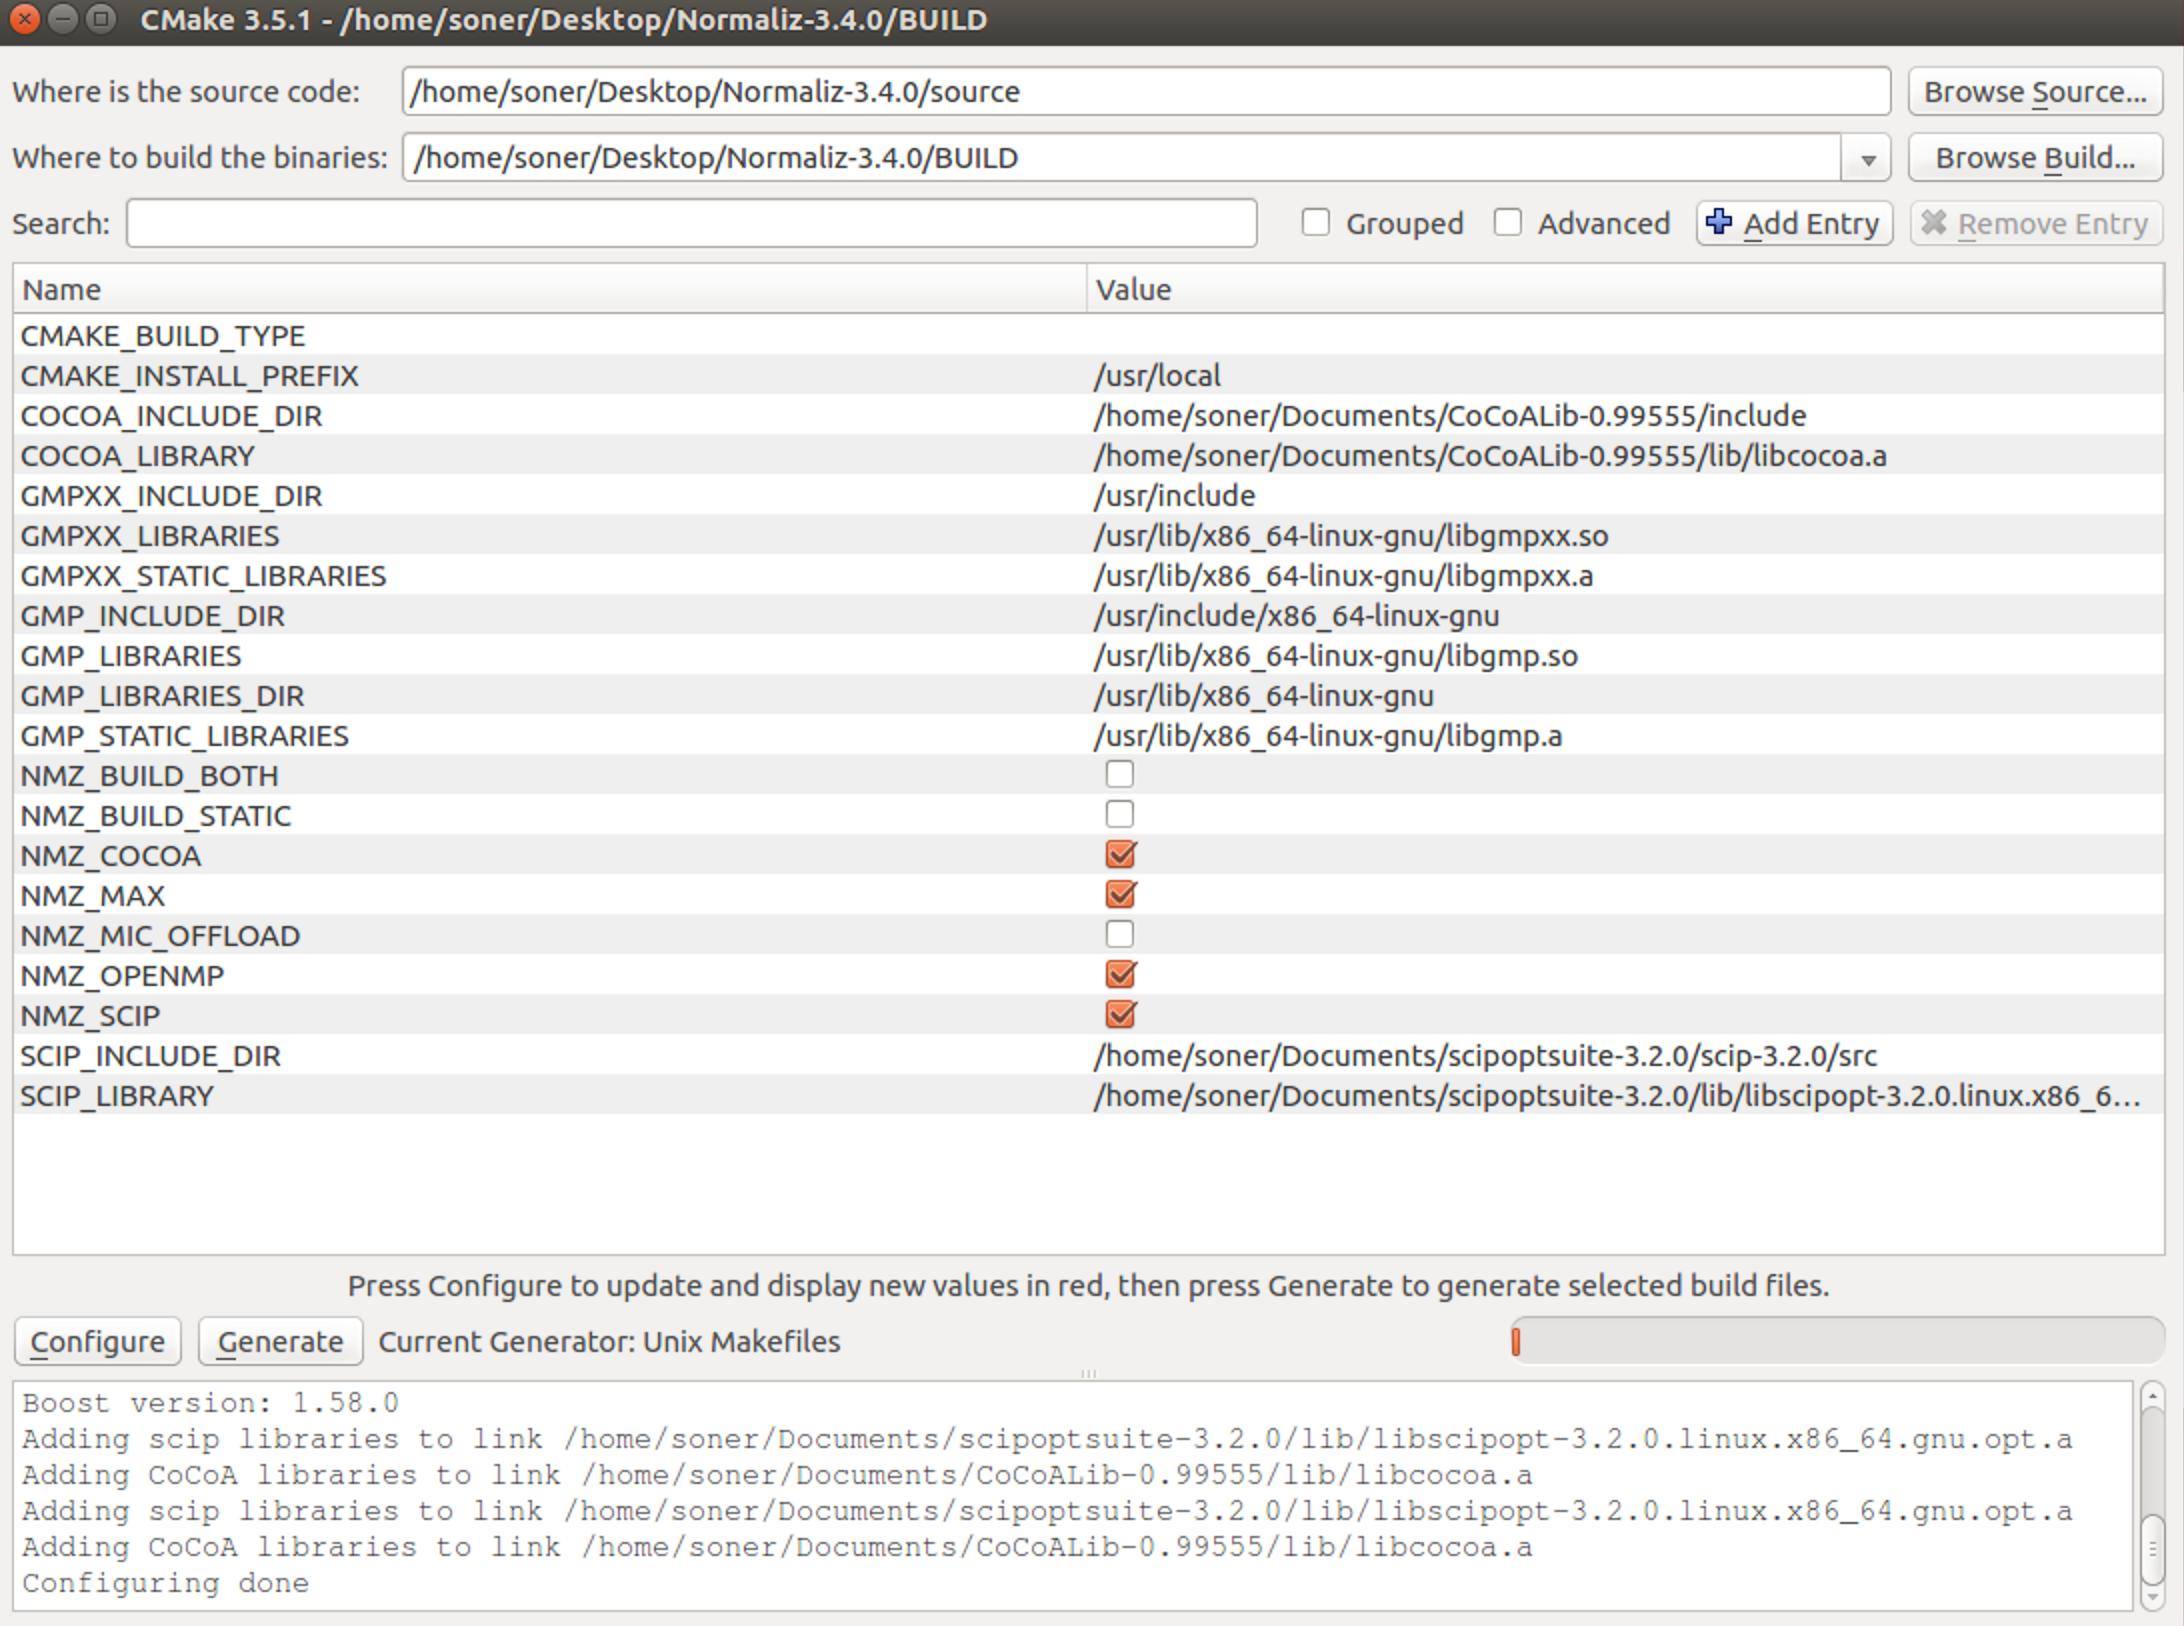This screenshot has height=1626, width=2184.
Task: Check the NMZ_BUILD_BOTH option
Action: [1119, 774]
